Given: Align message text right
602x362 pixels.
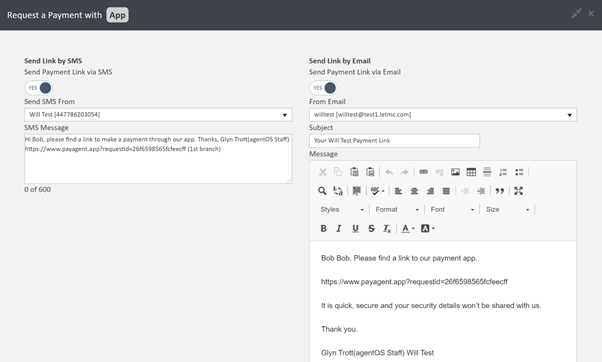Looking at the screenshot, I should pyautogui.click(x=430, y=191).
